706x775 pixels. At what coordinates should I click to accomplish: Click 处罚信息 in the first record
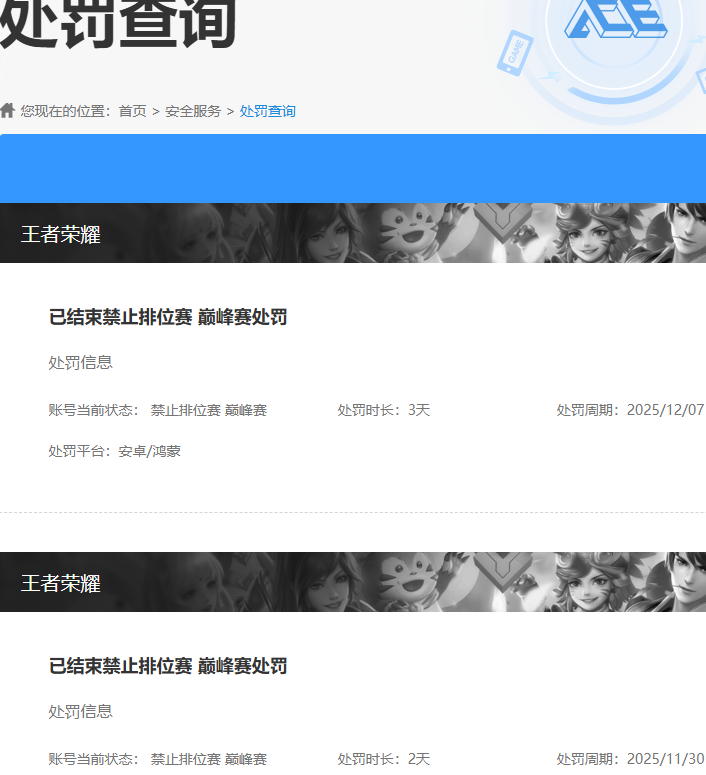(x=81, y=362)
